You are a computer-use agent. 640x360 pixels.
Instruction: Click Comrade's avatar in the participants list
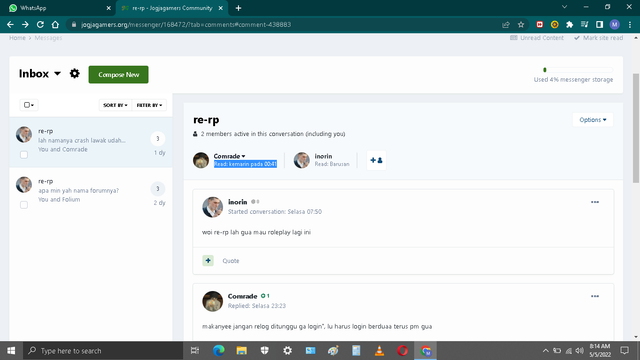pyautogui.click(x=201, y=160)
